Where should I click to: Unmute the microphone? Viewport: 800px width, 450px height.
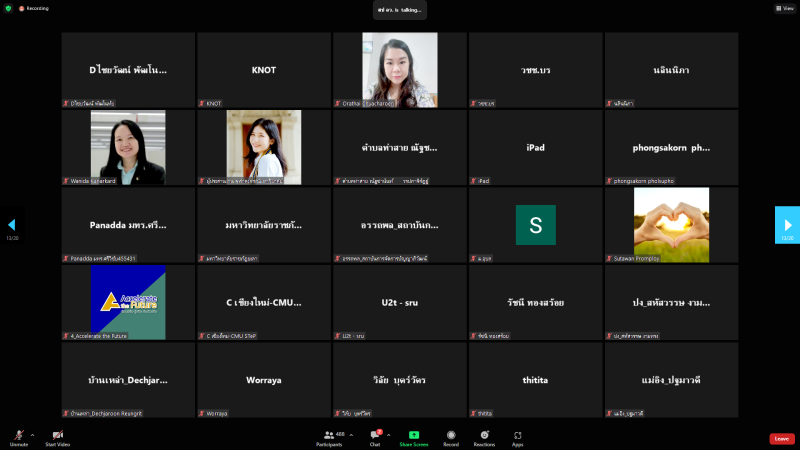point(18,437)
